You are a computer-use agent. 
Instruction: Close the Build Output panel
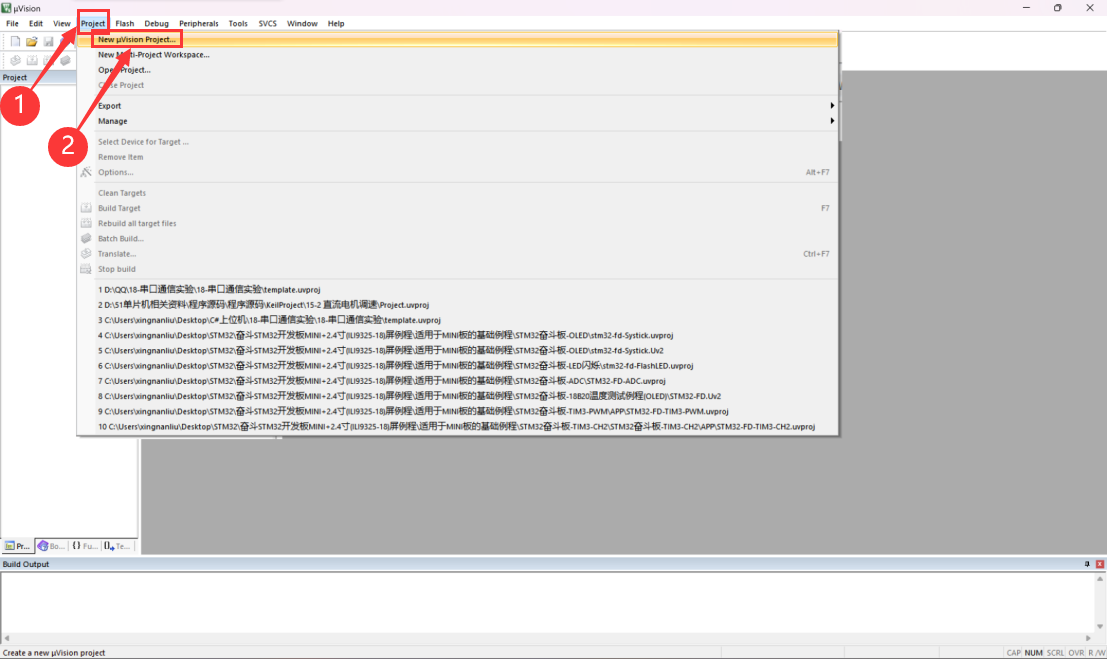(x=1100, y=564)
